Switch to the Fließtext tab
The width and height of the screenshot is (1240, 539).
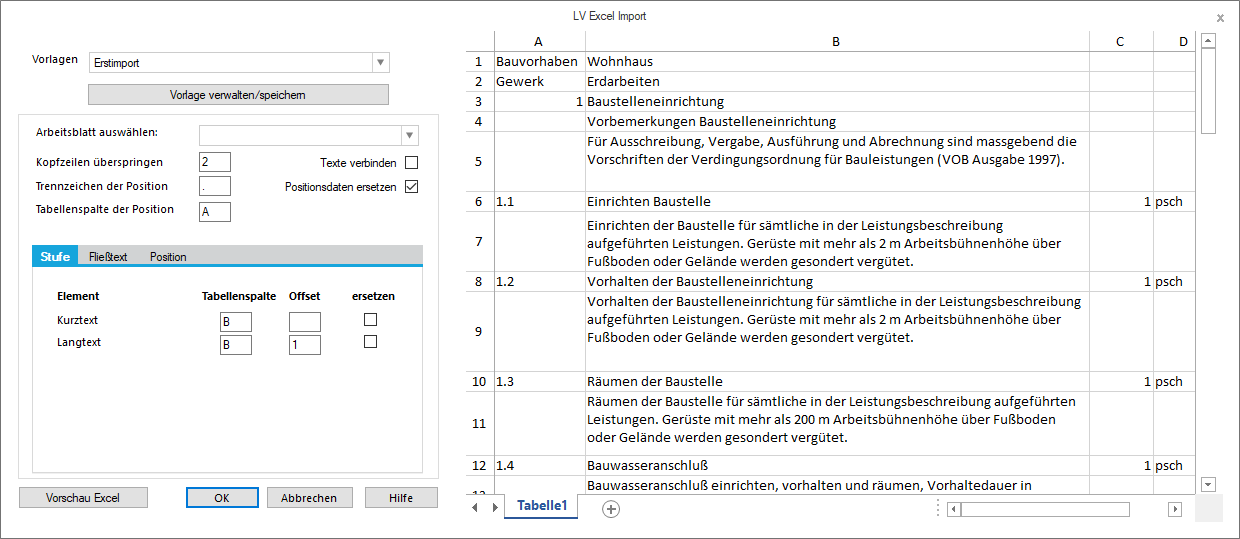point(108,257)
